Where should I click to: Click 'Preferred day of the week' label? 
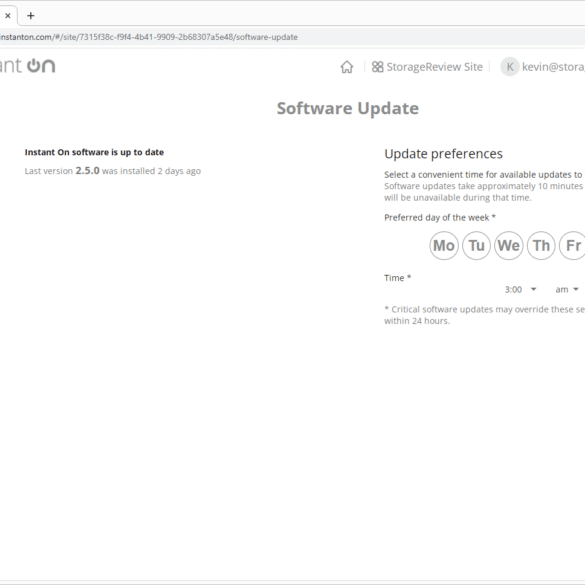pos(440,218)
